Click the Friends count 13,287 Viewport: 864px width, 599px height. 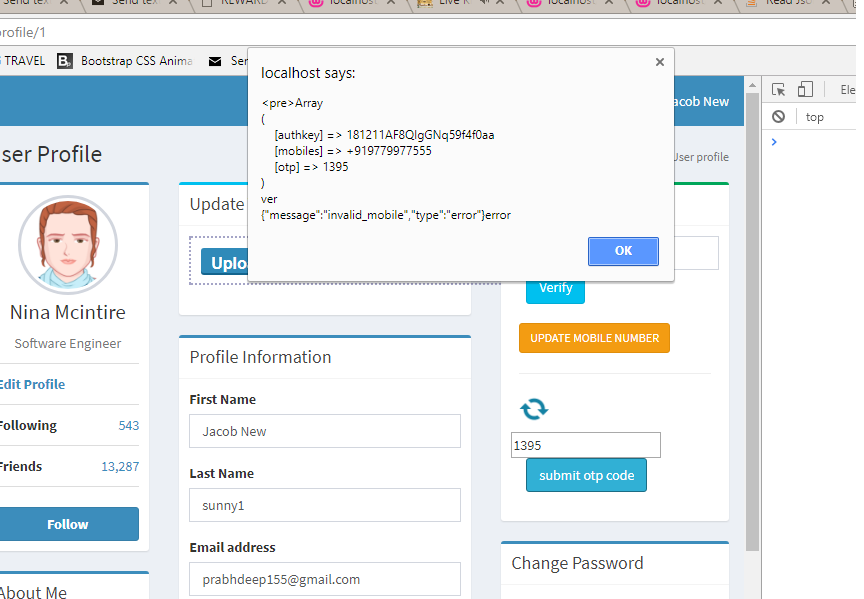click(x=120, y=467)
